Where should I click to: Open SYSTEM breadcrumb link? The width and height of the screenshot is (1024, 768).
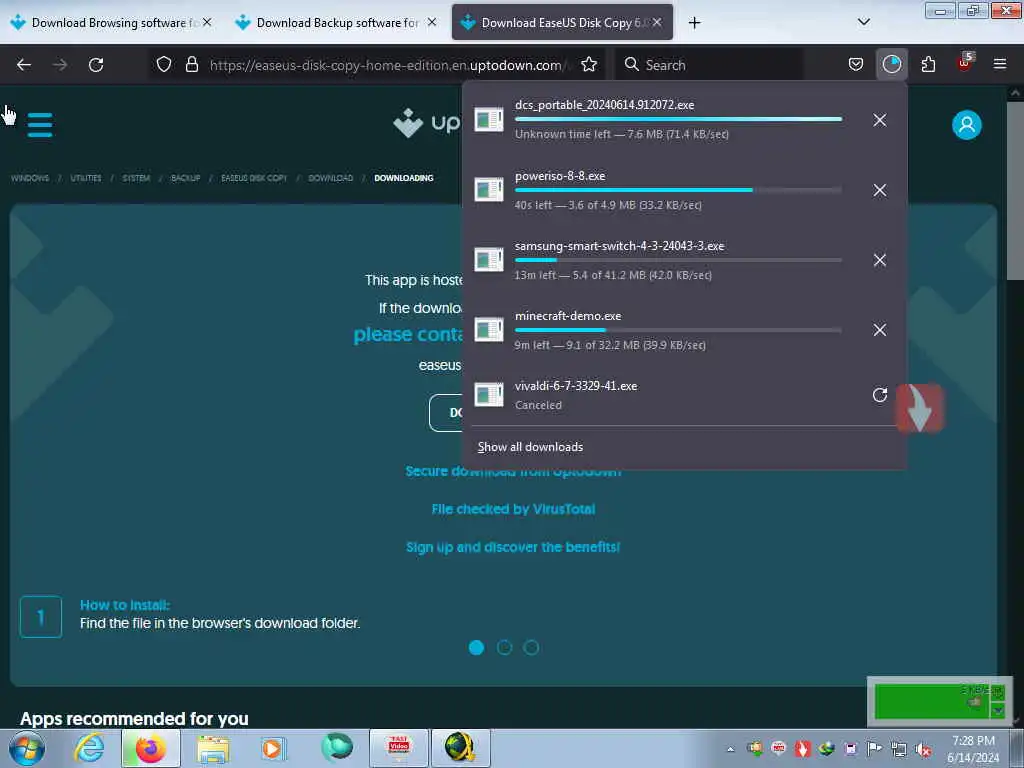point(136,178)
